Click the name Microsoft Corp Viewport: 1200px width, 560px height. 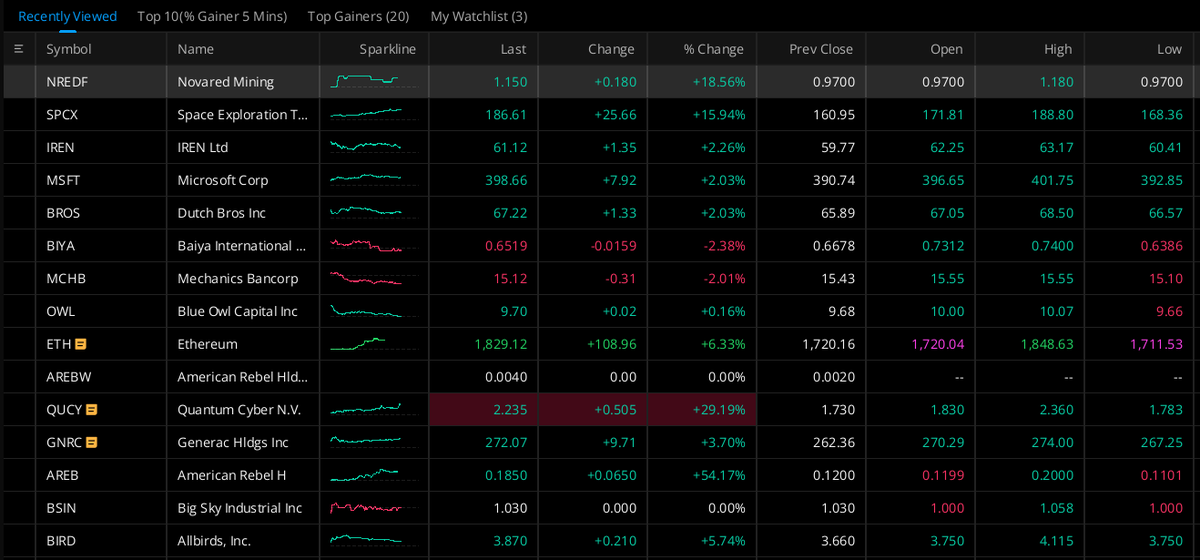pos(223,180)
